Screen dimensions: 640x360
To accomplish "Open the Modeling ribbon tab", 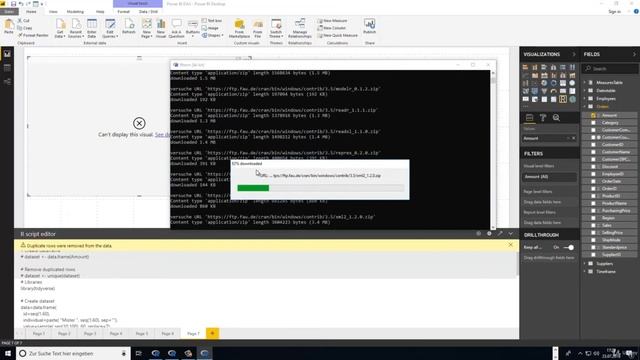I will click(75, 11).
